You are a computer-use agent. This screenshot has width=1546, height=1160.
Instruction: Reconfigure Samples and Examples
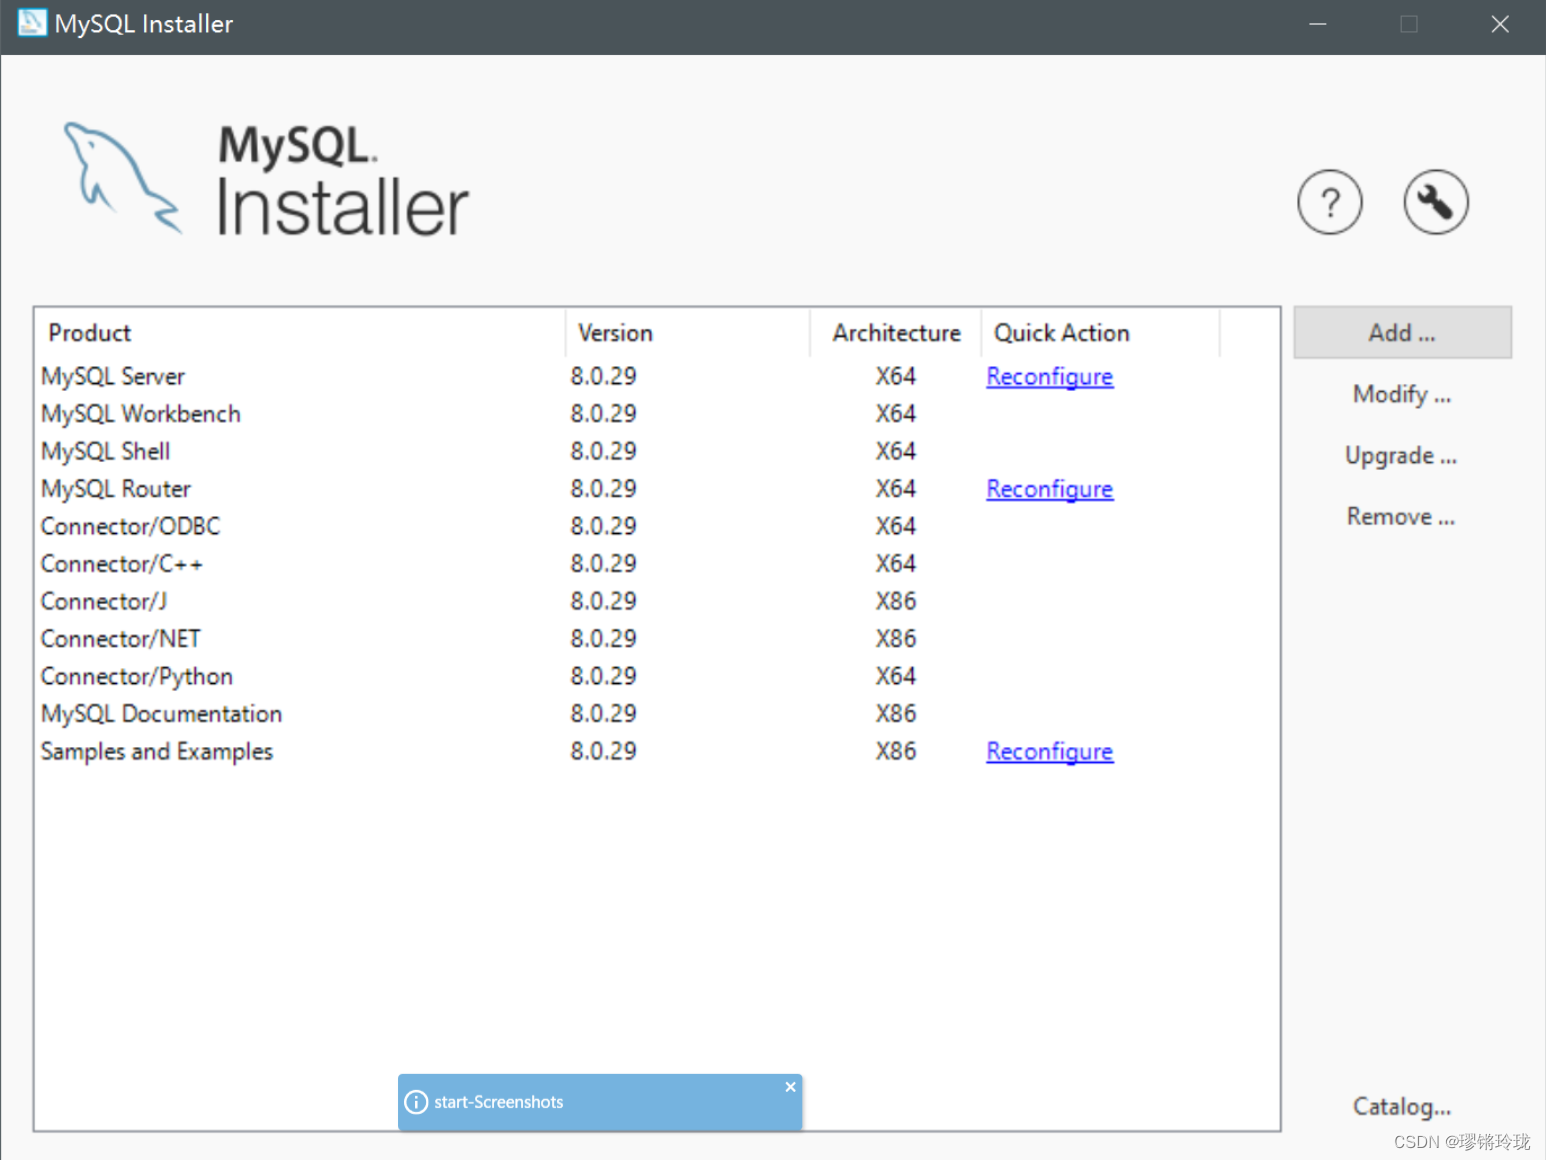(x=1049, y=752)
